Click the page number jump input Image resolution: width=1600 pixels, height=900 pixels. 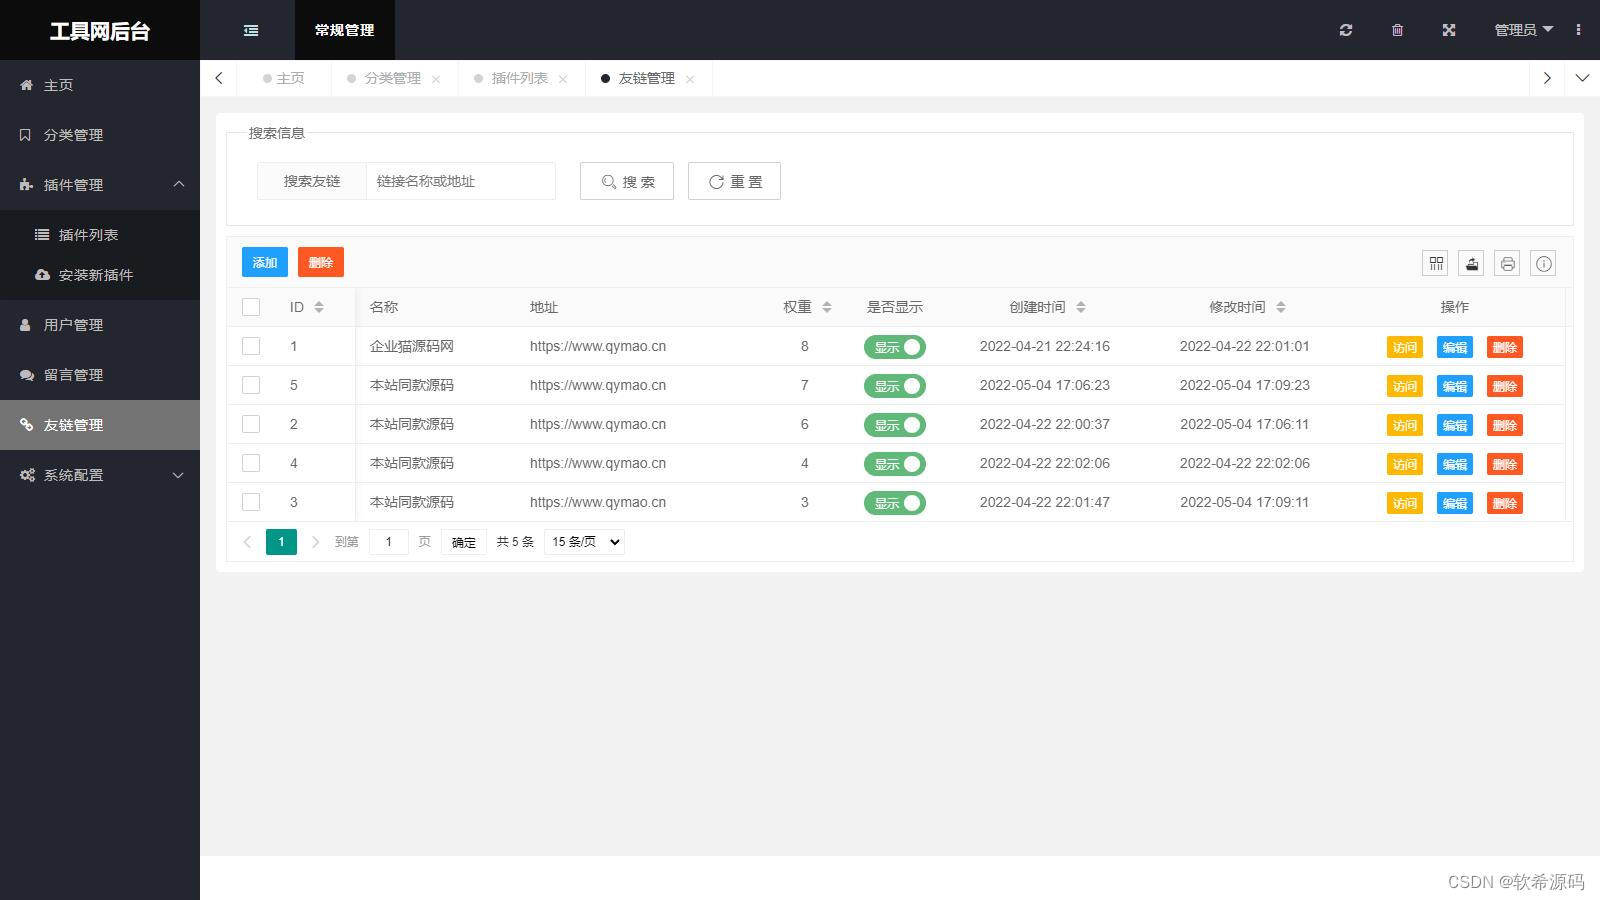[389, 542]
